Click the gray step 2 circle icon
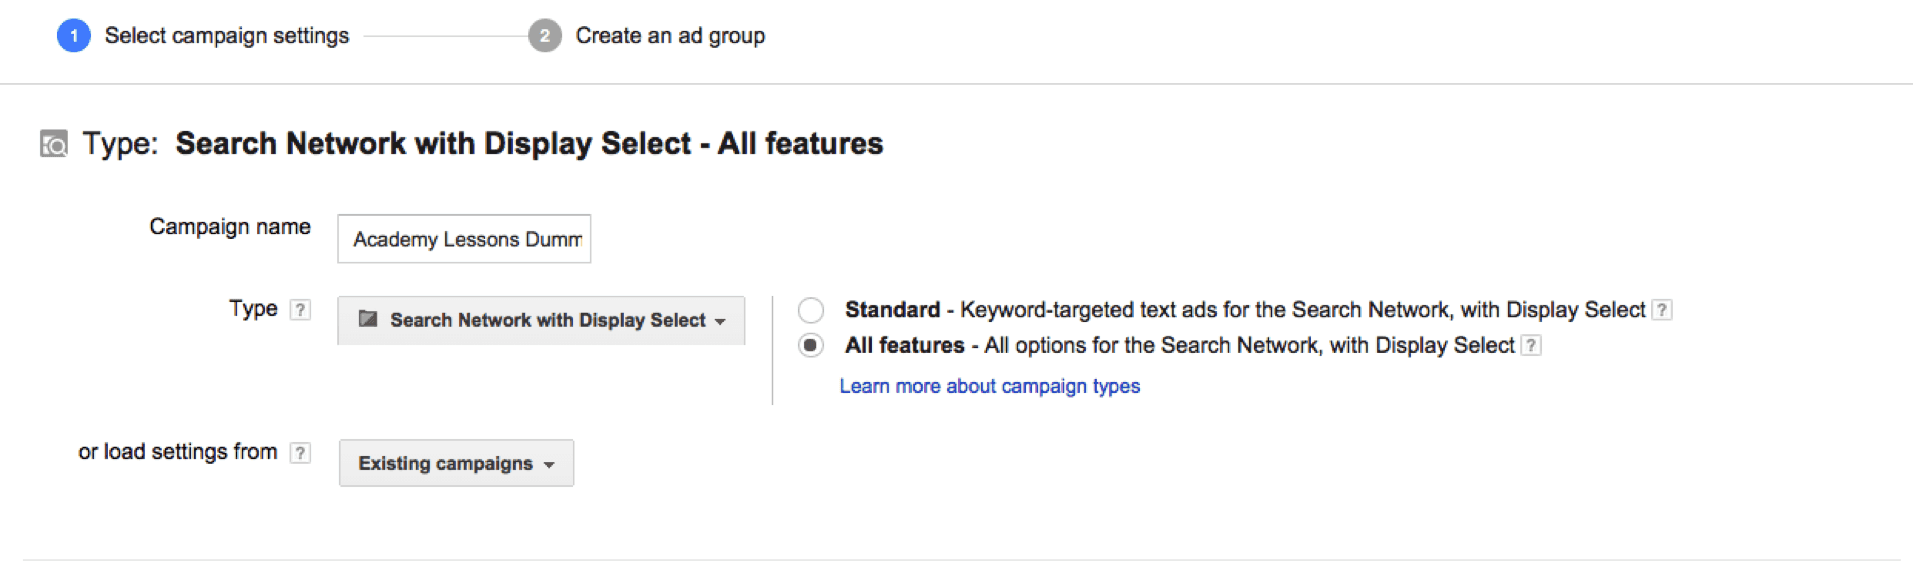 (x=544, y=36)
